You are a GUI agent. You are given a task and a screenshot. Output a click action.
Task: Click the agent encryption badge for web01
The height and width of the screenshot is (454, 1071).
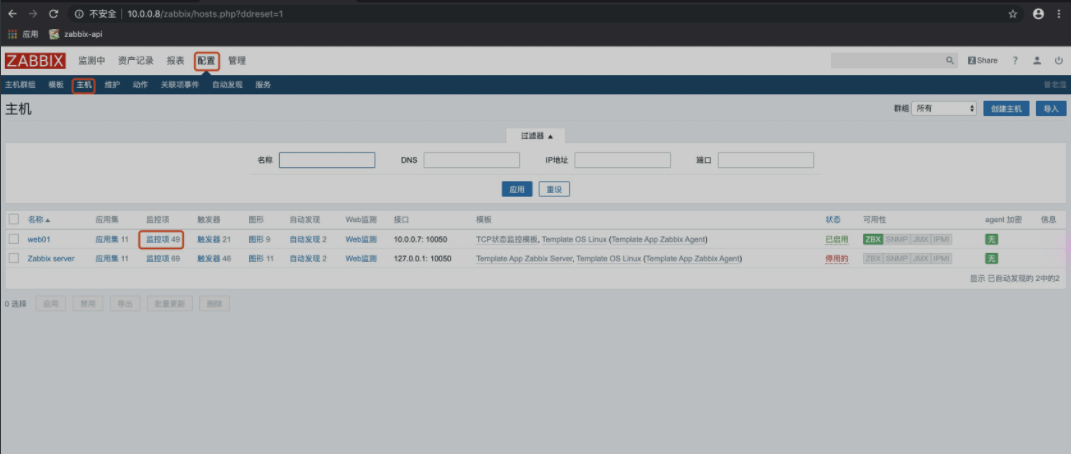[x=991, y=240]
